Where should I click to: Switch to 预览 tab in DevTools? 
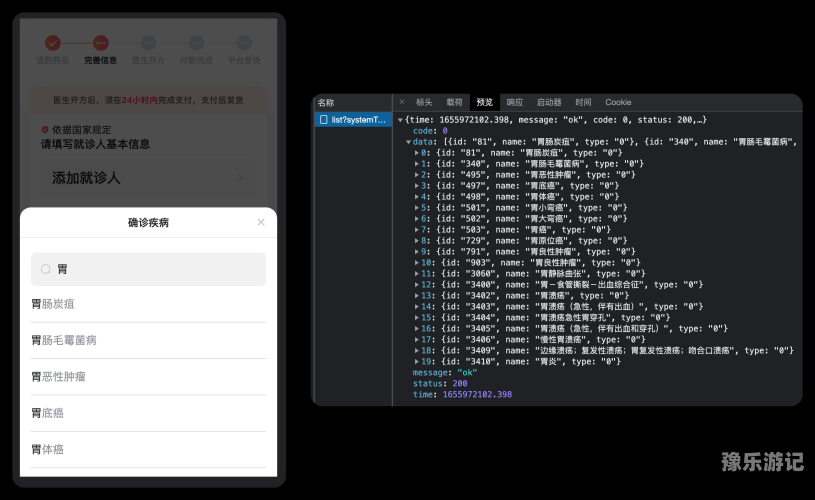[484, 102]
